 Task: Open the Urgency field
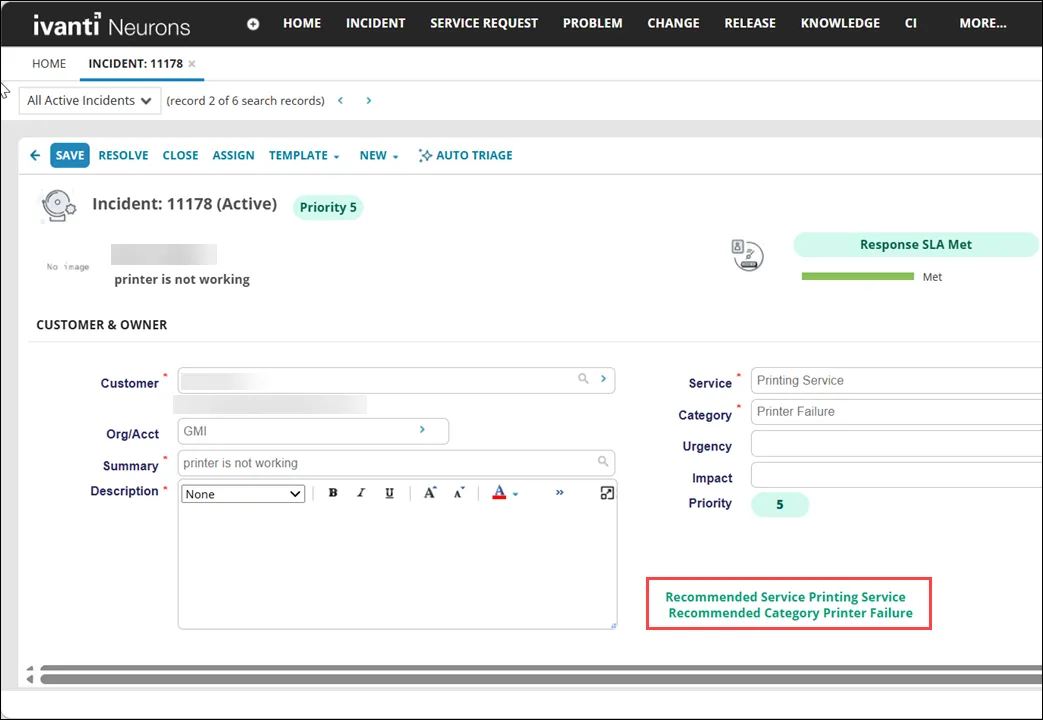896,444
